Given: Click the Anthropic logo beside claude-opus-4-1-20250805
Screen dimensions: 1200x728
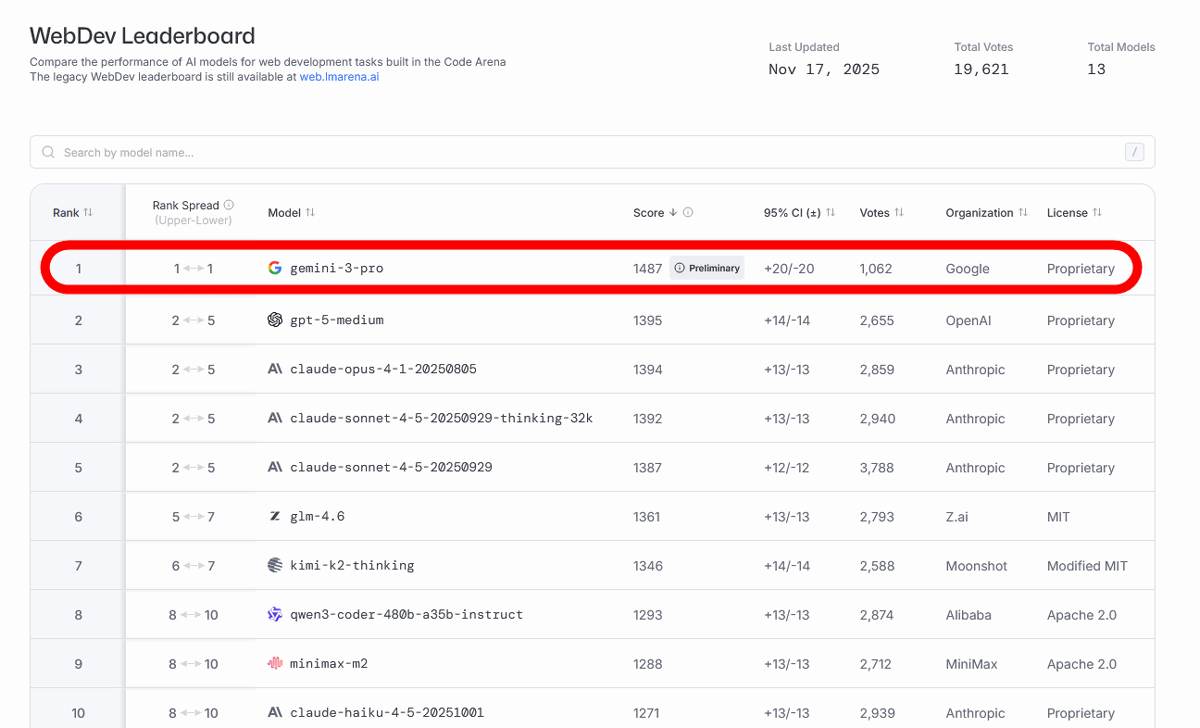Looking at the screenshot, I should click(x=275, y=369).
